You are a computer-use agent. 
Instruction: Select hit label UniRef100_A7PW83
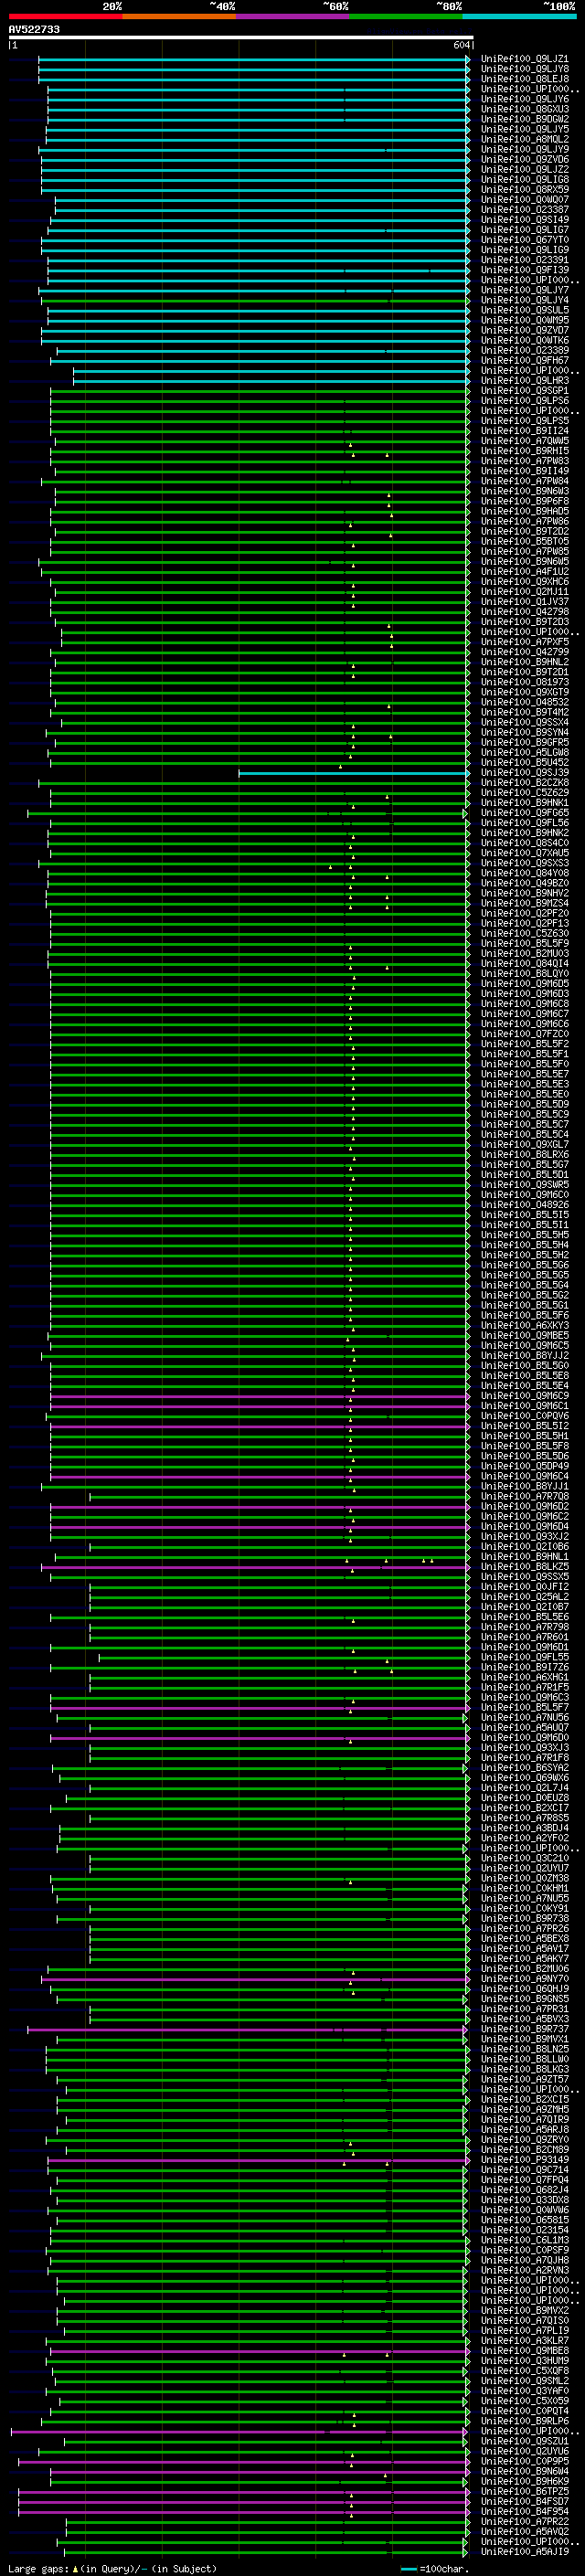point(525,462)
